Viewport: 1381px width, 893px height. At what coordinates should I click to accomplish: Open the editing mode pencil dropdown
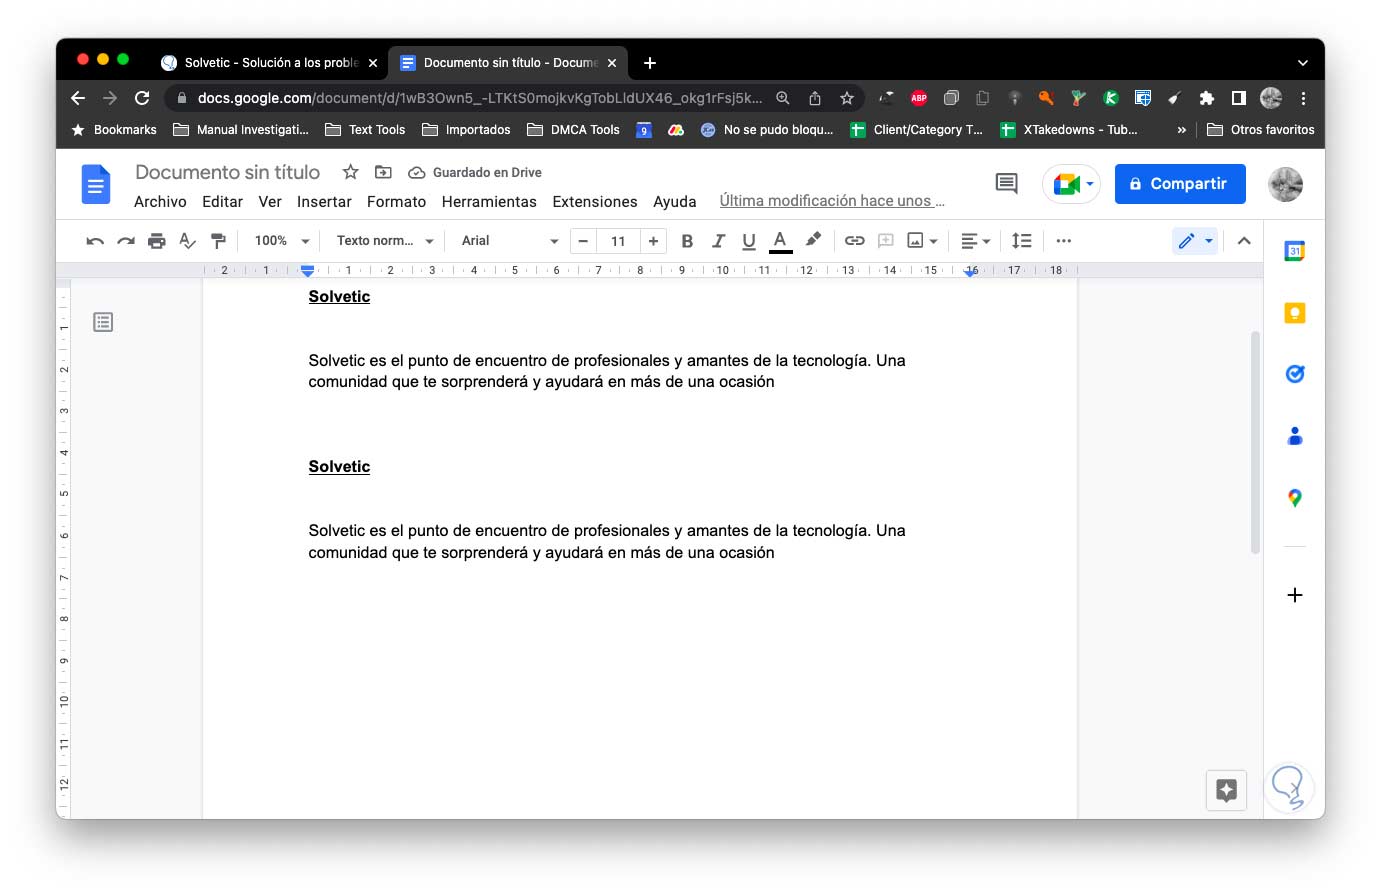pos(1195,241)
